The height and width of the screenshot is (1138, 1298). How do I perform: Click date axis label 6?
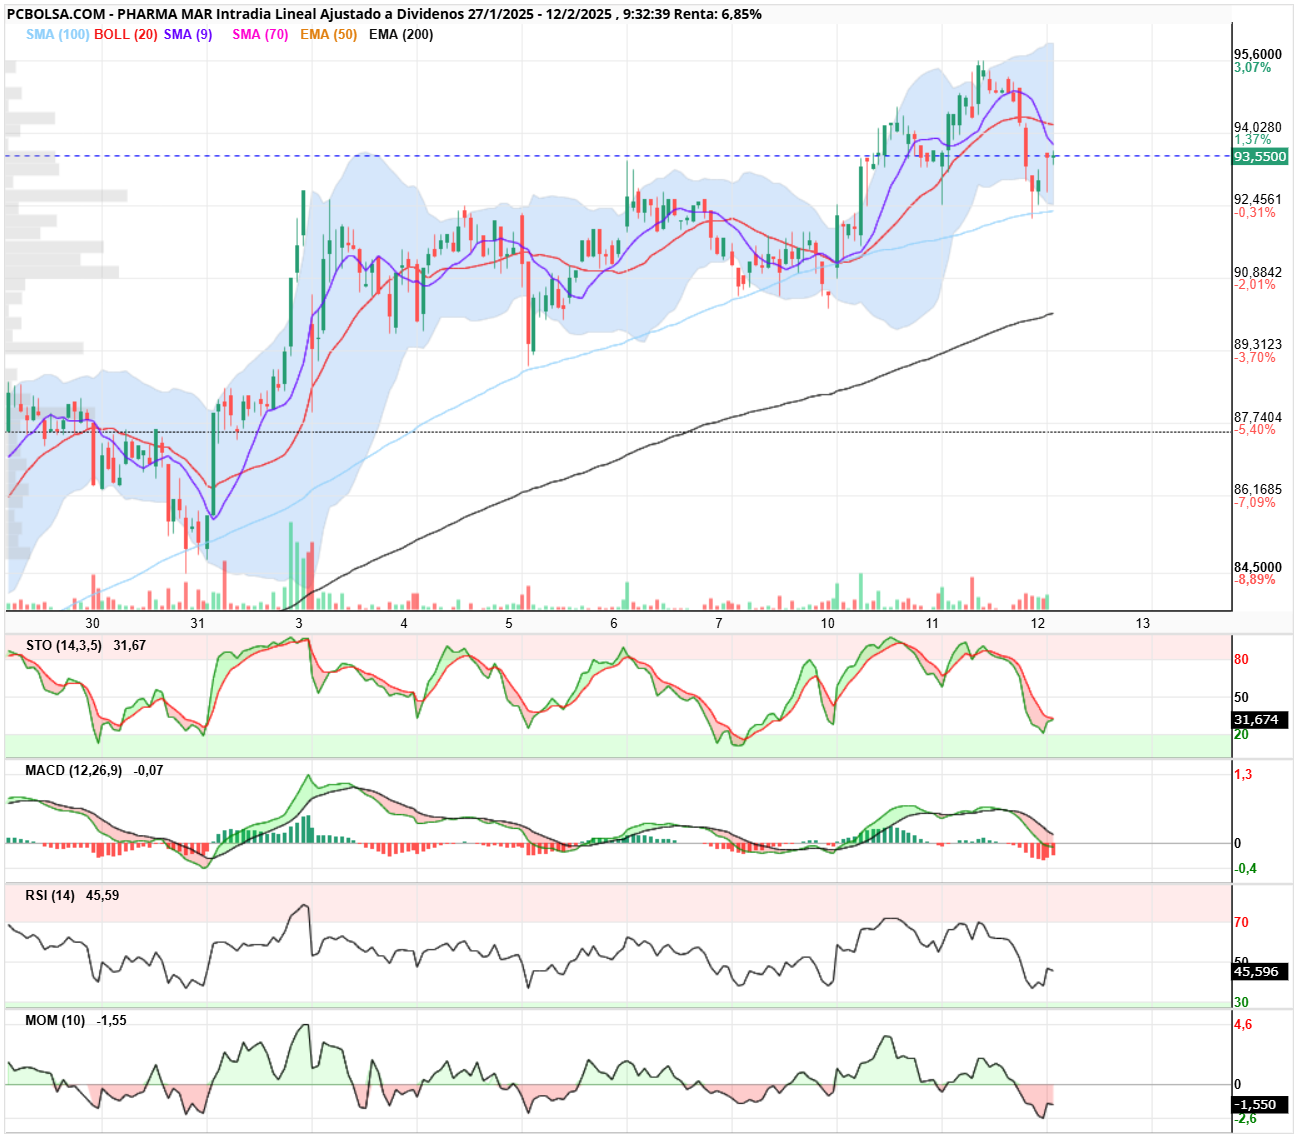[x=614, y=623]
